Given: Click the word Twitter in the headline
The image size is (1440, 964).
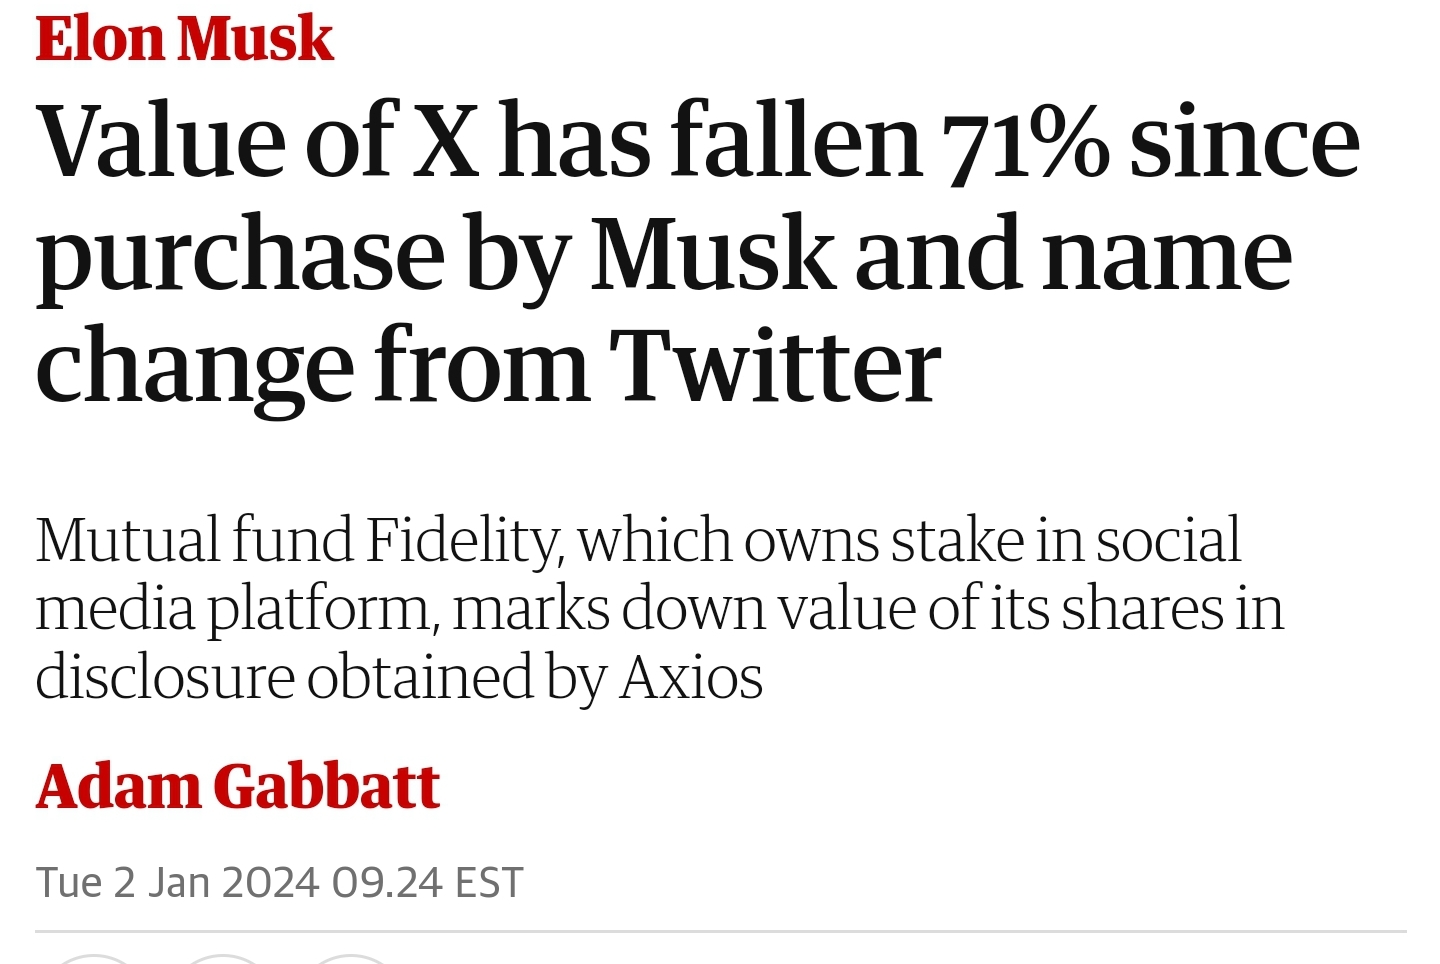Looking at the screenshot, I should point(775,365).
